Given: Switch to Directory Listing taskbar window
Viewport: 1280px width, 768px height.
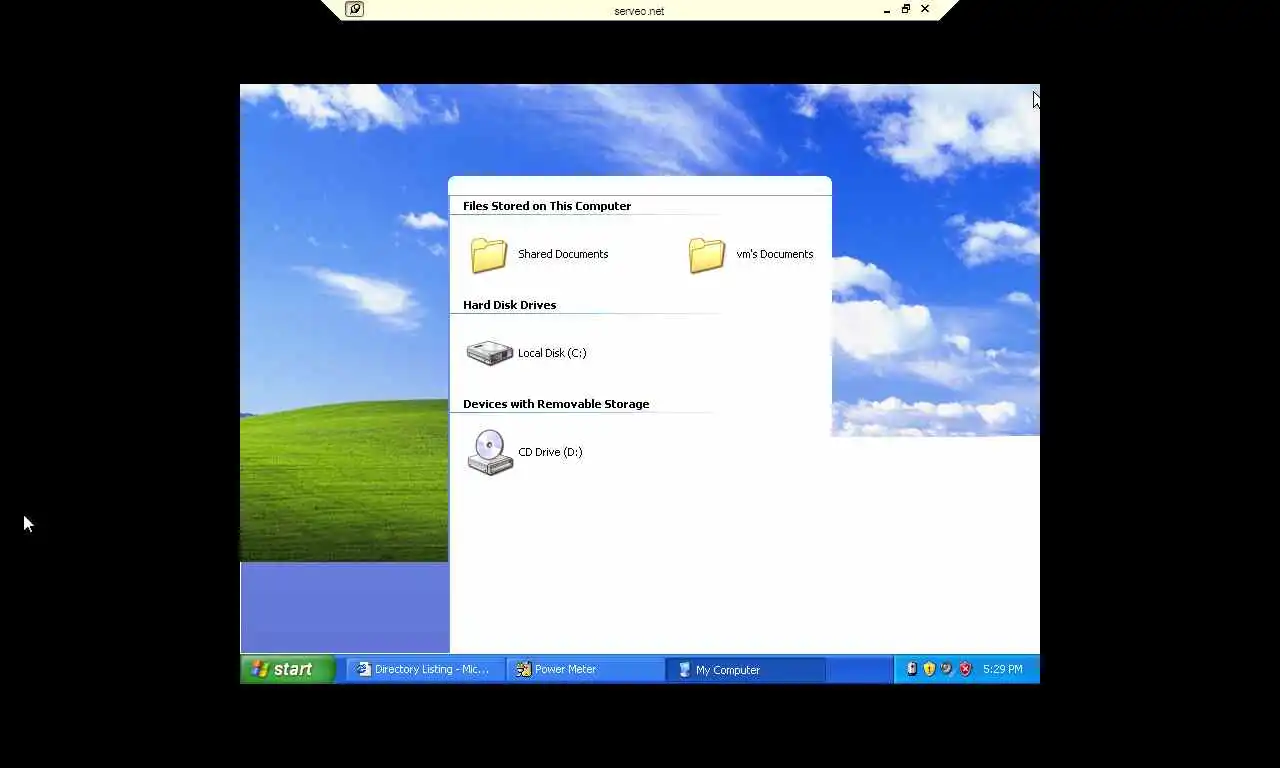Looking at the screenshot, I should 425,669.
